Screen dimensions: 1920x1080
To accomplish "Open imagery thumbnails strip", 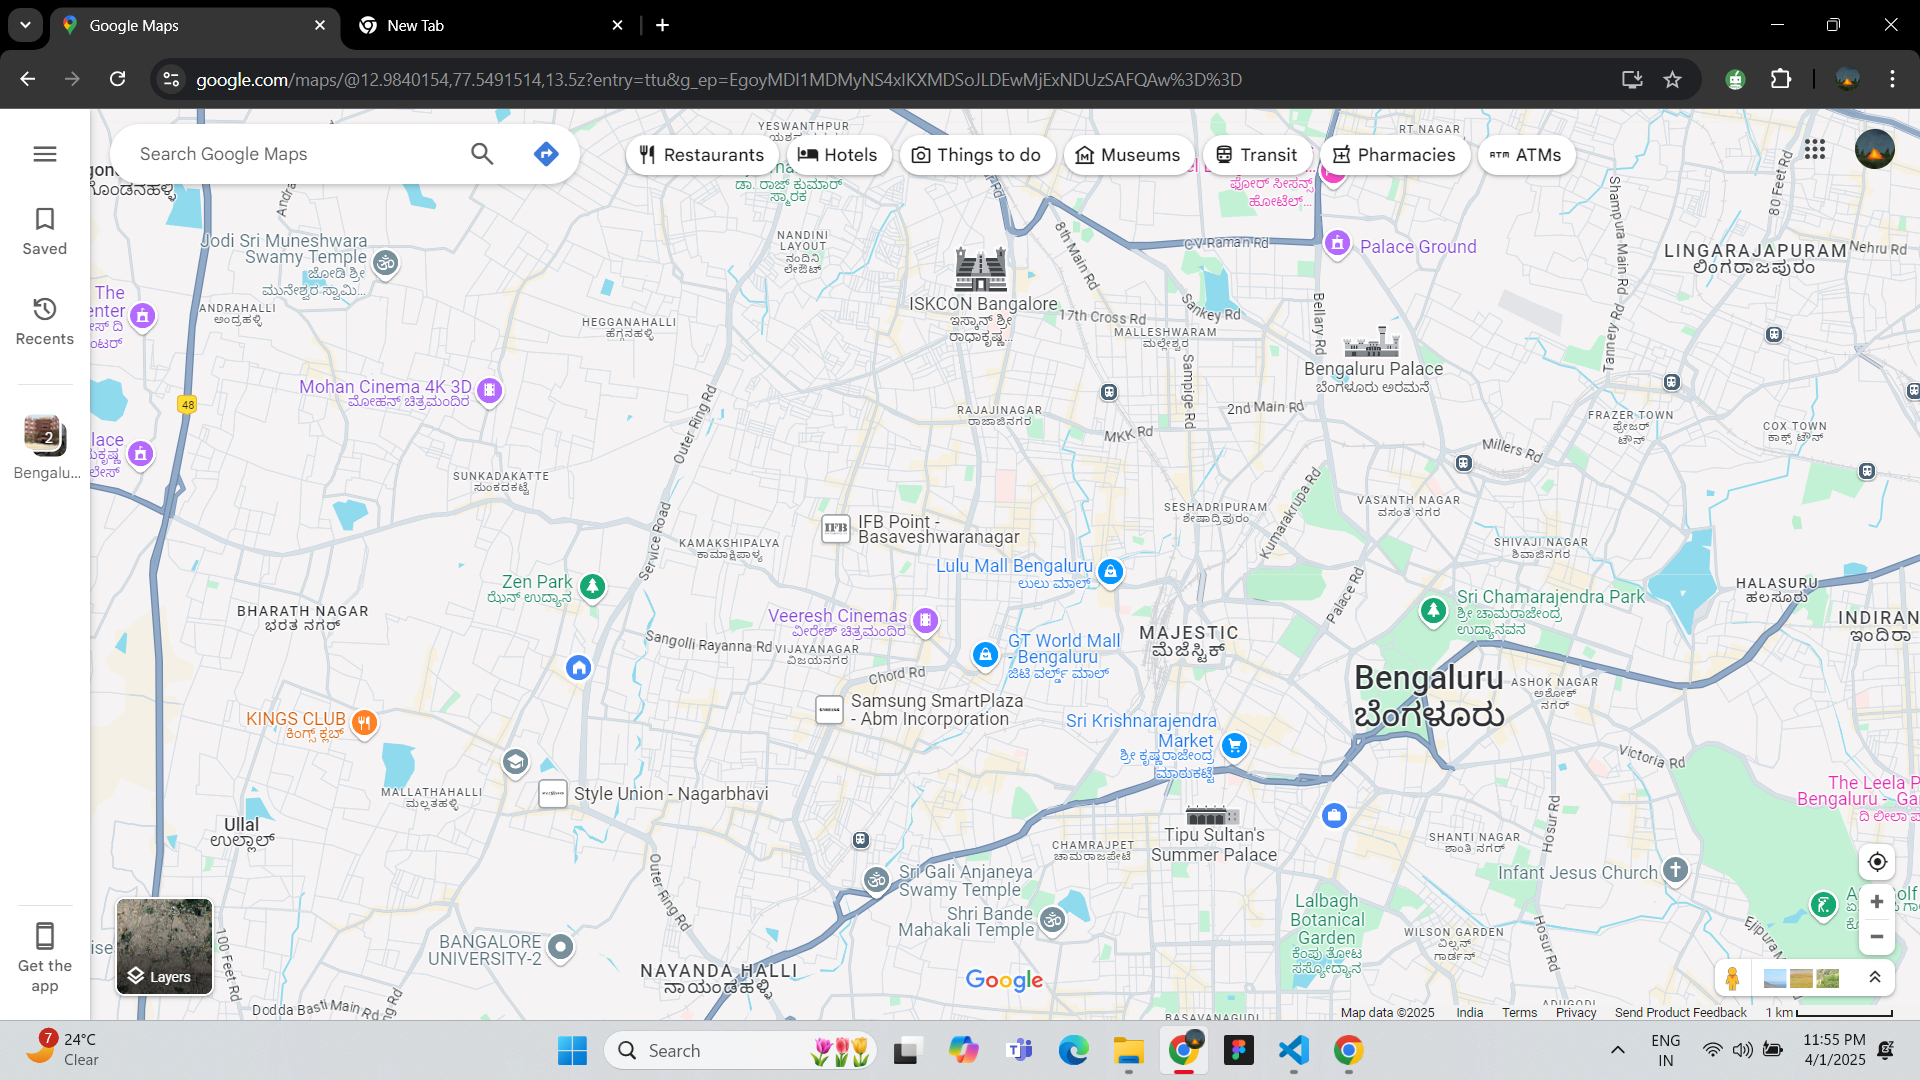I will [x=1801, y=978].
